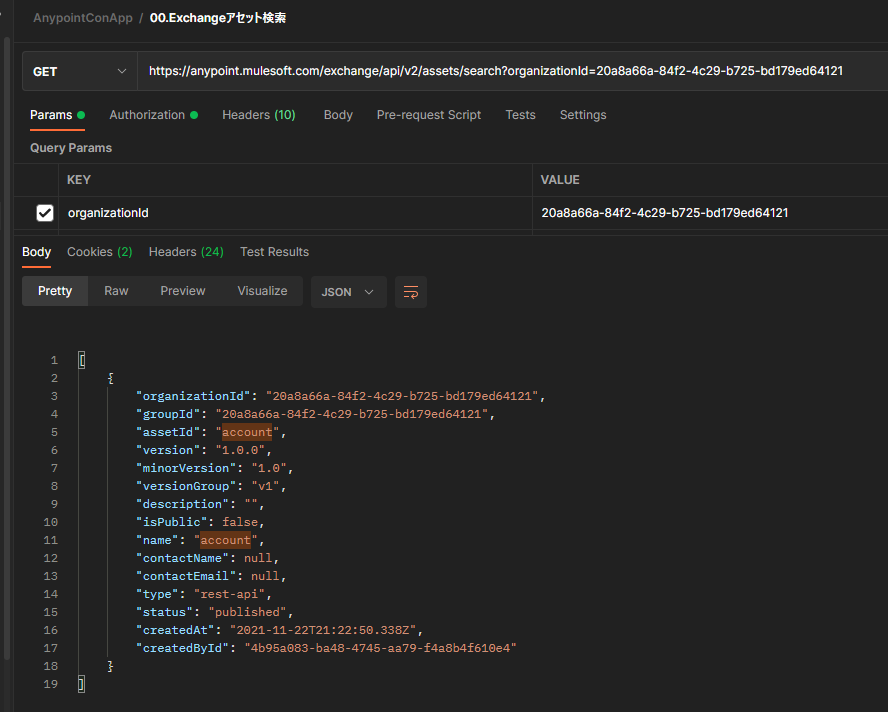Click the wrap lines icon in response toolbar
This screenshot has width=888, height=712.
tap(410, 292)
